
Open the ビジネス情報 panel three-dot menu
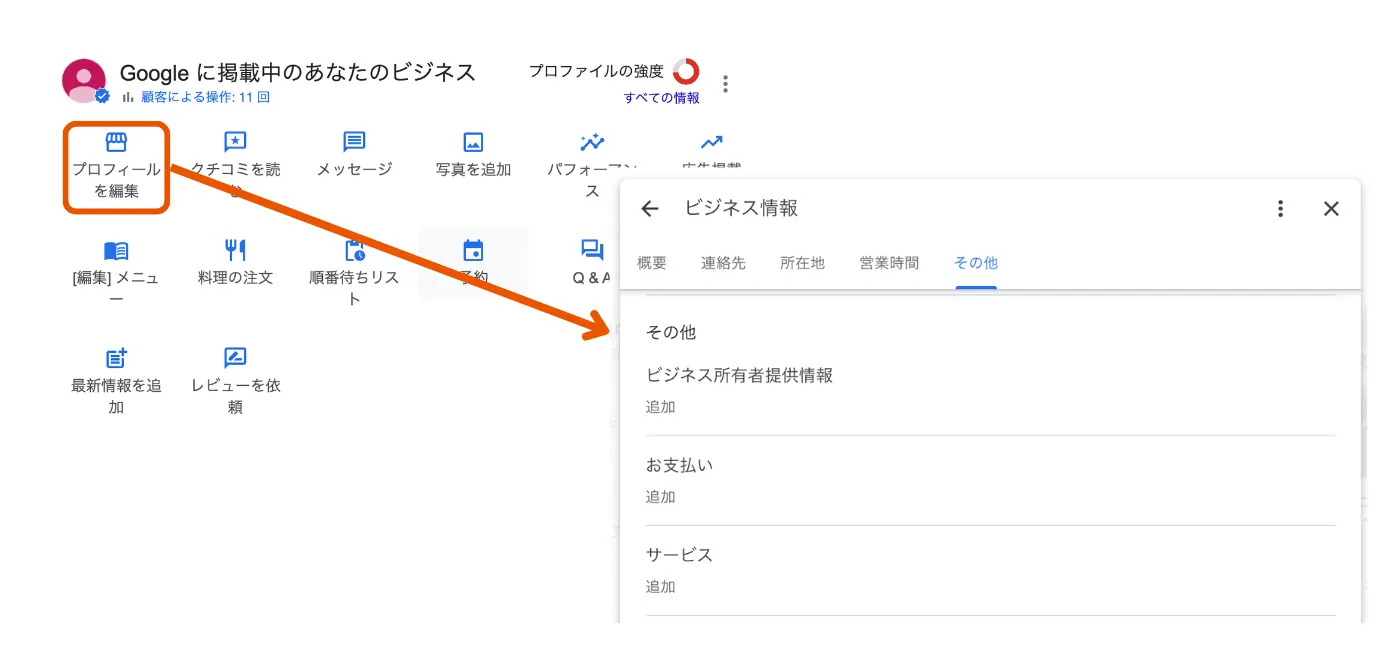click(x=1280, y=208)
